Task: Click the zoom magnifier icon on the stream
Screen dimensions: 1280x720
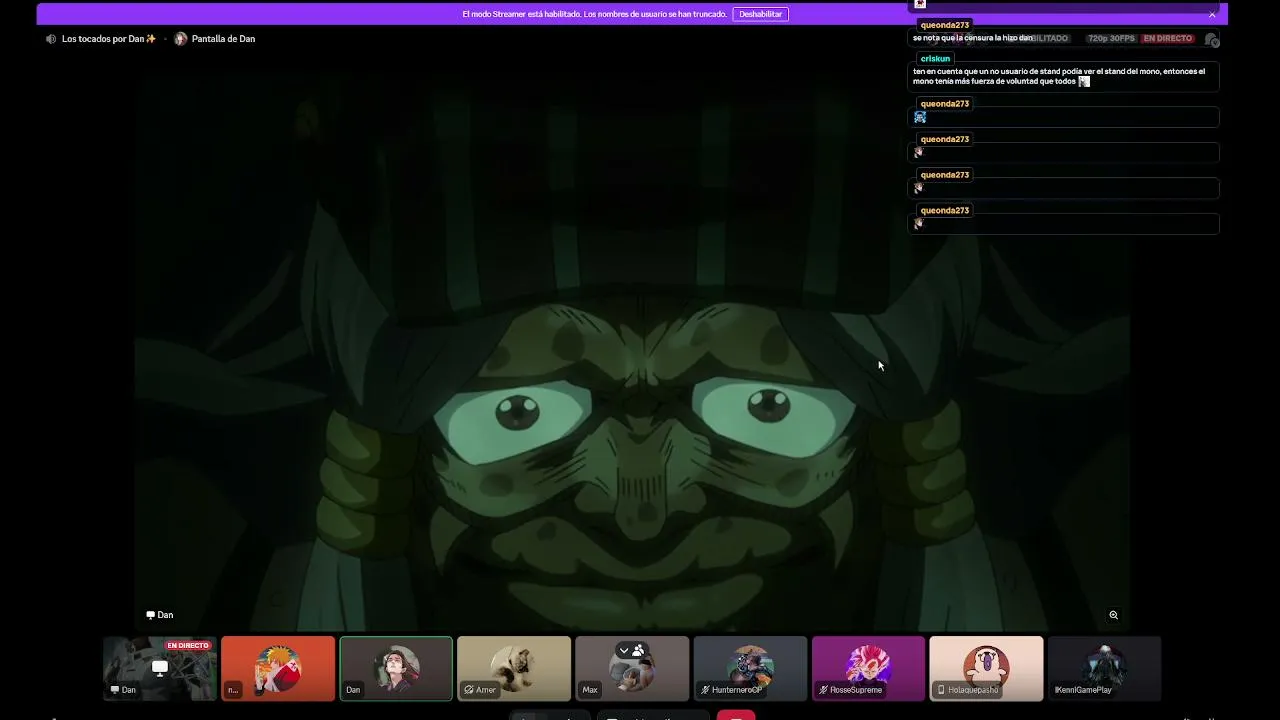Action: 1113,615
